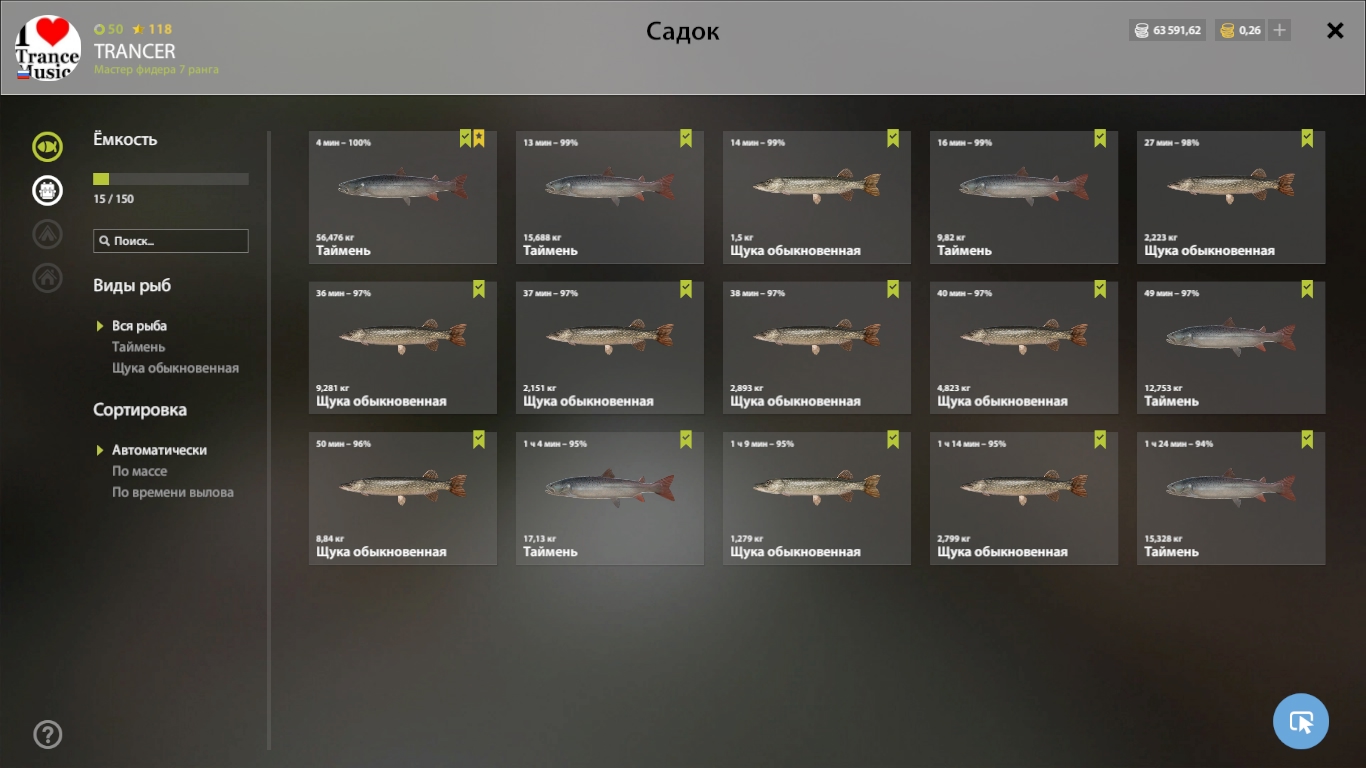The image size is (1366, 768).
Task: Select the basket icon in the sidebar
Action: [47, 190]
